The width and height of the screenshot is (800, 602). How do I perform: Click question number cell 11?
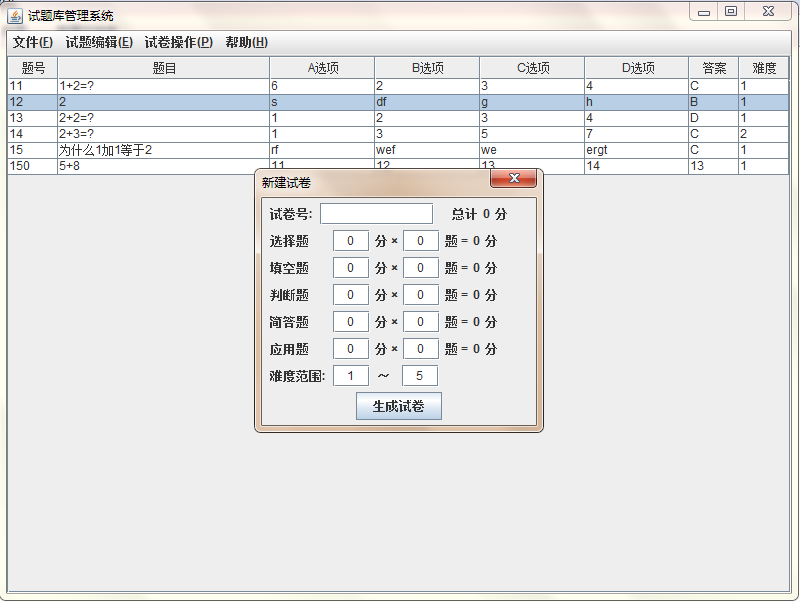point(33,86)
